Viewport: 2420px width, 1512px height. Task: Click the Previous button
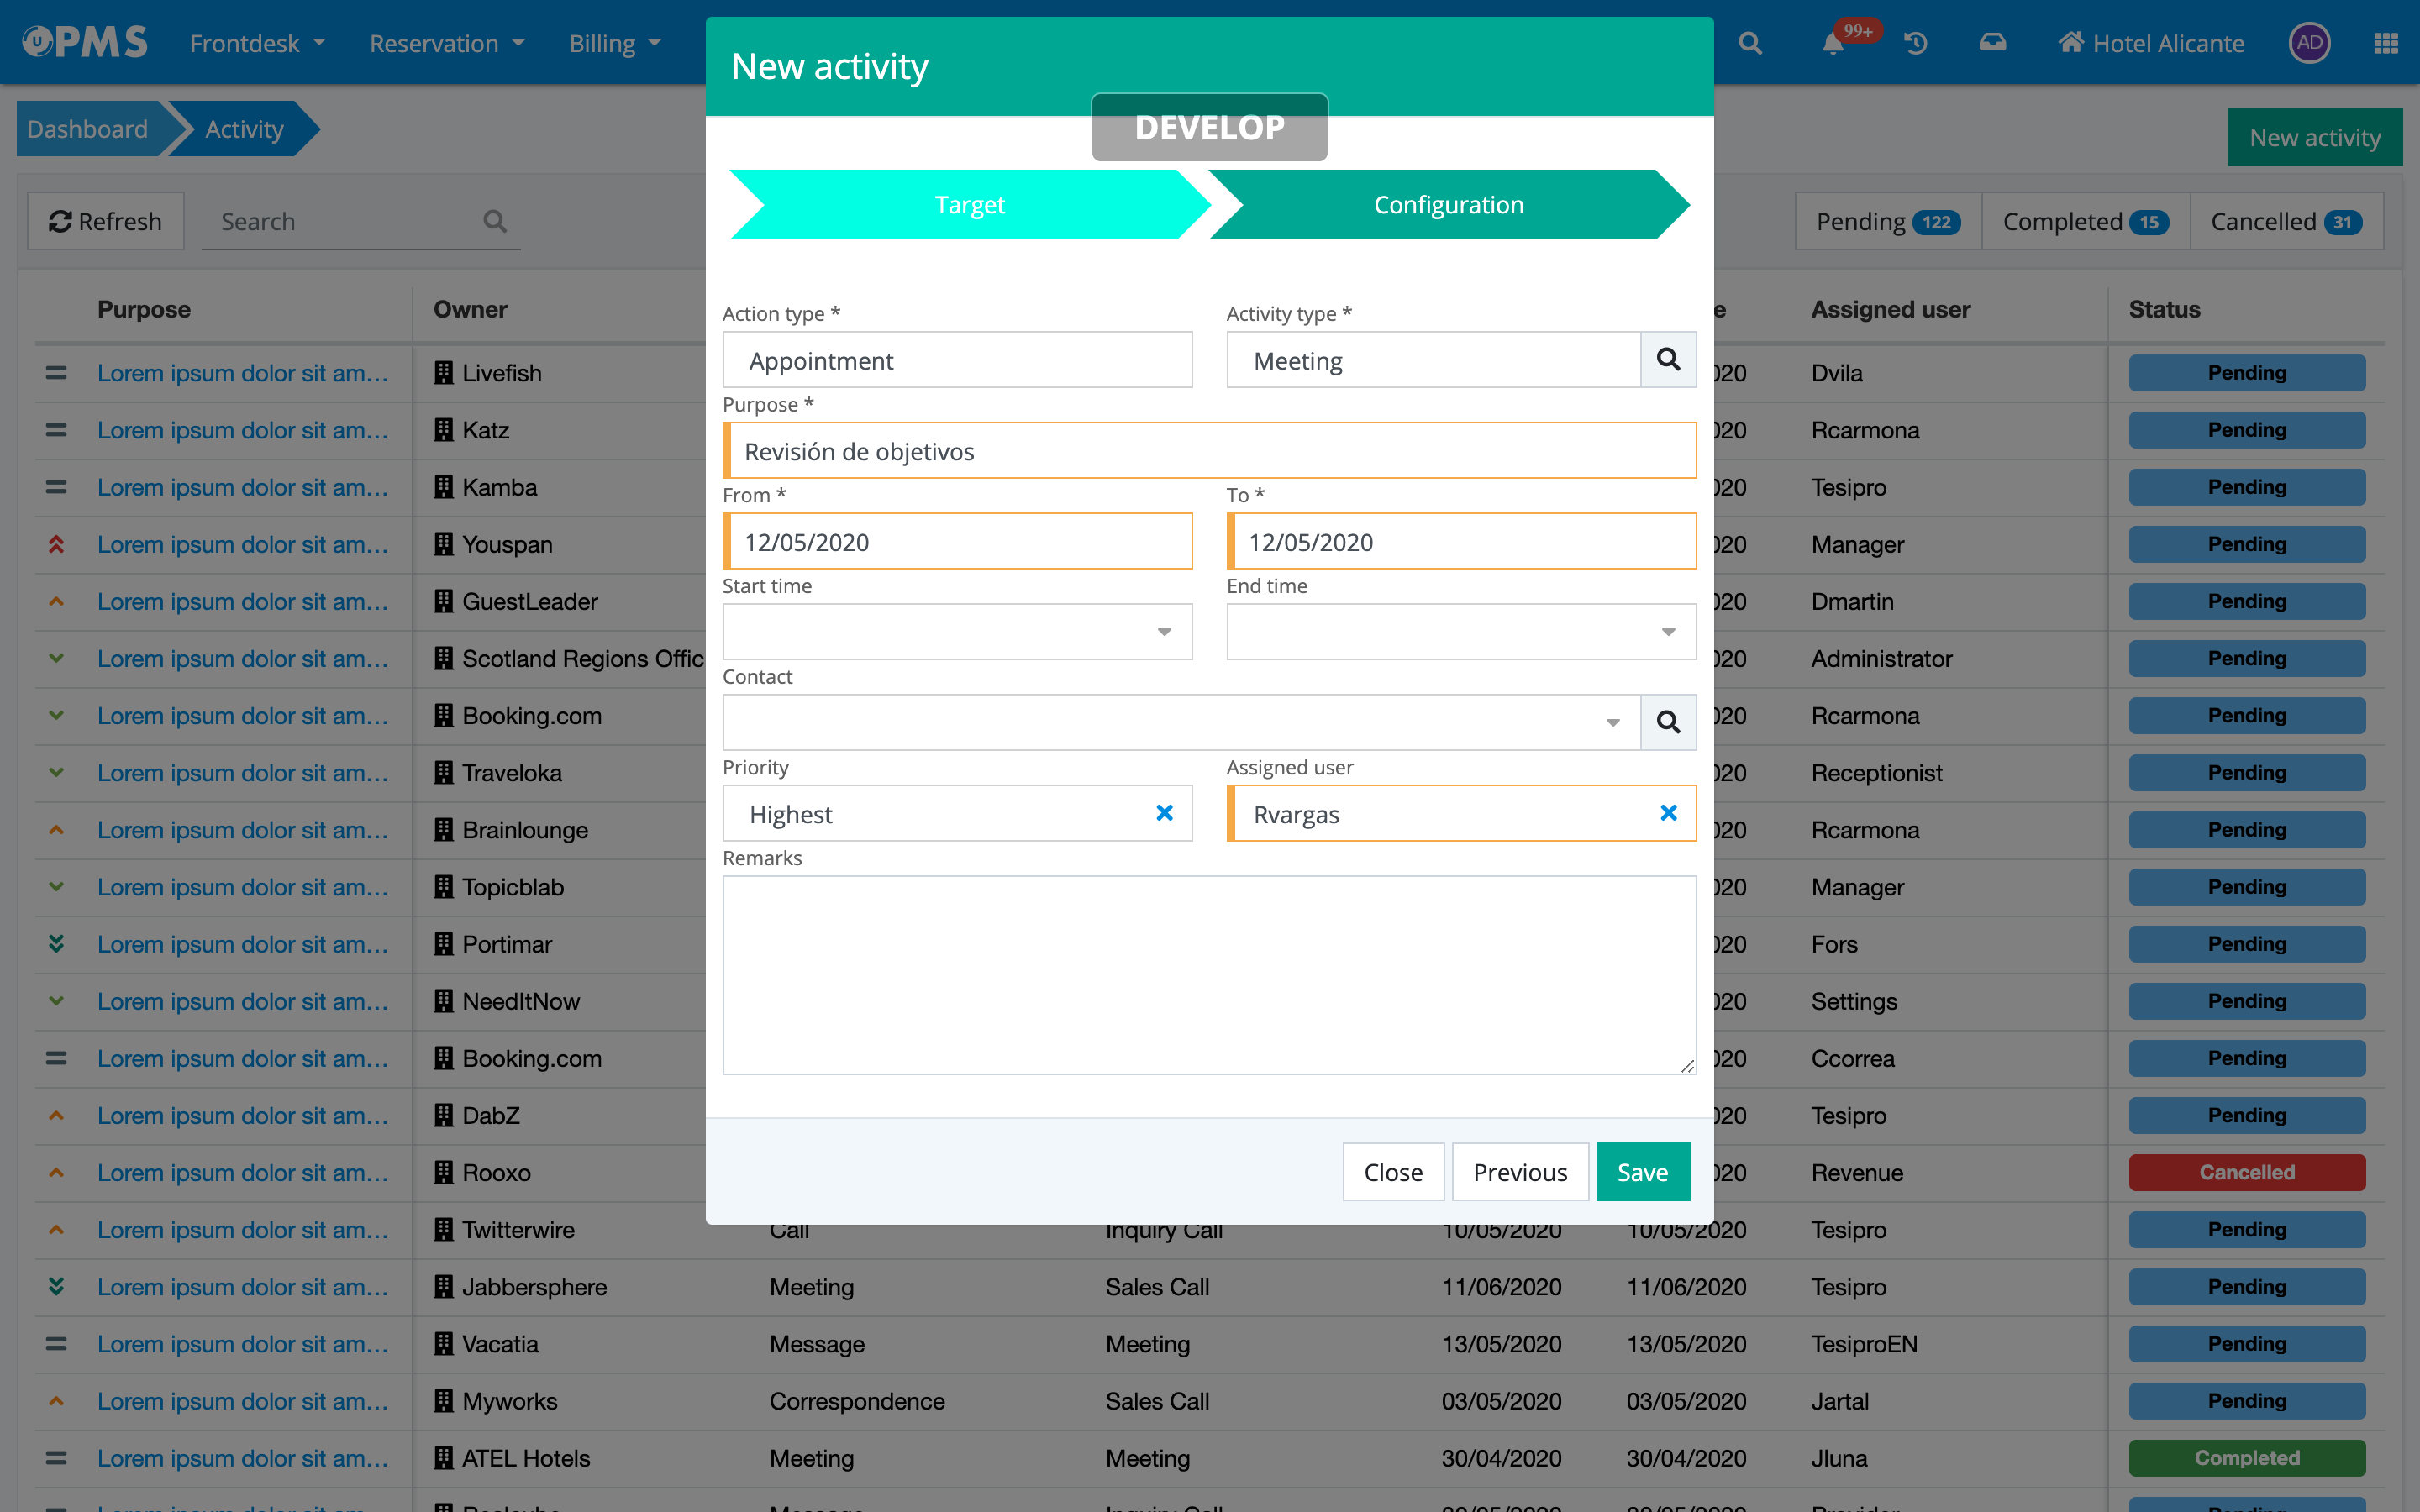(x=1520, y=1172)
